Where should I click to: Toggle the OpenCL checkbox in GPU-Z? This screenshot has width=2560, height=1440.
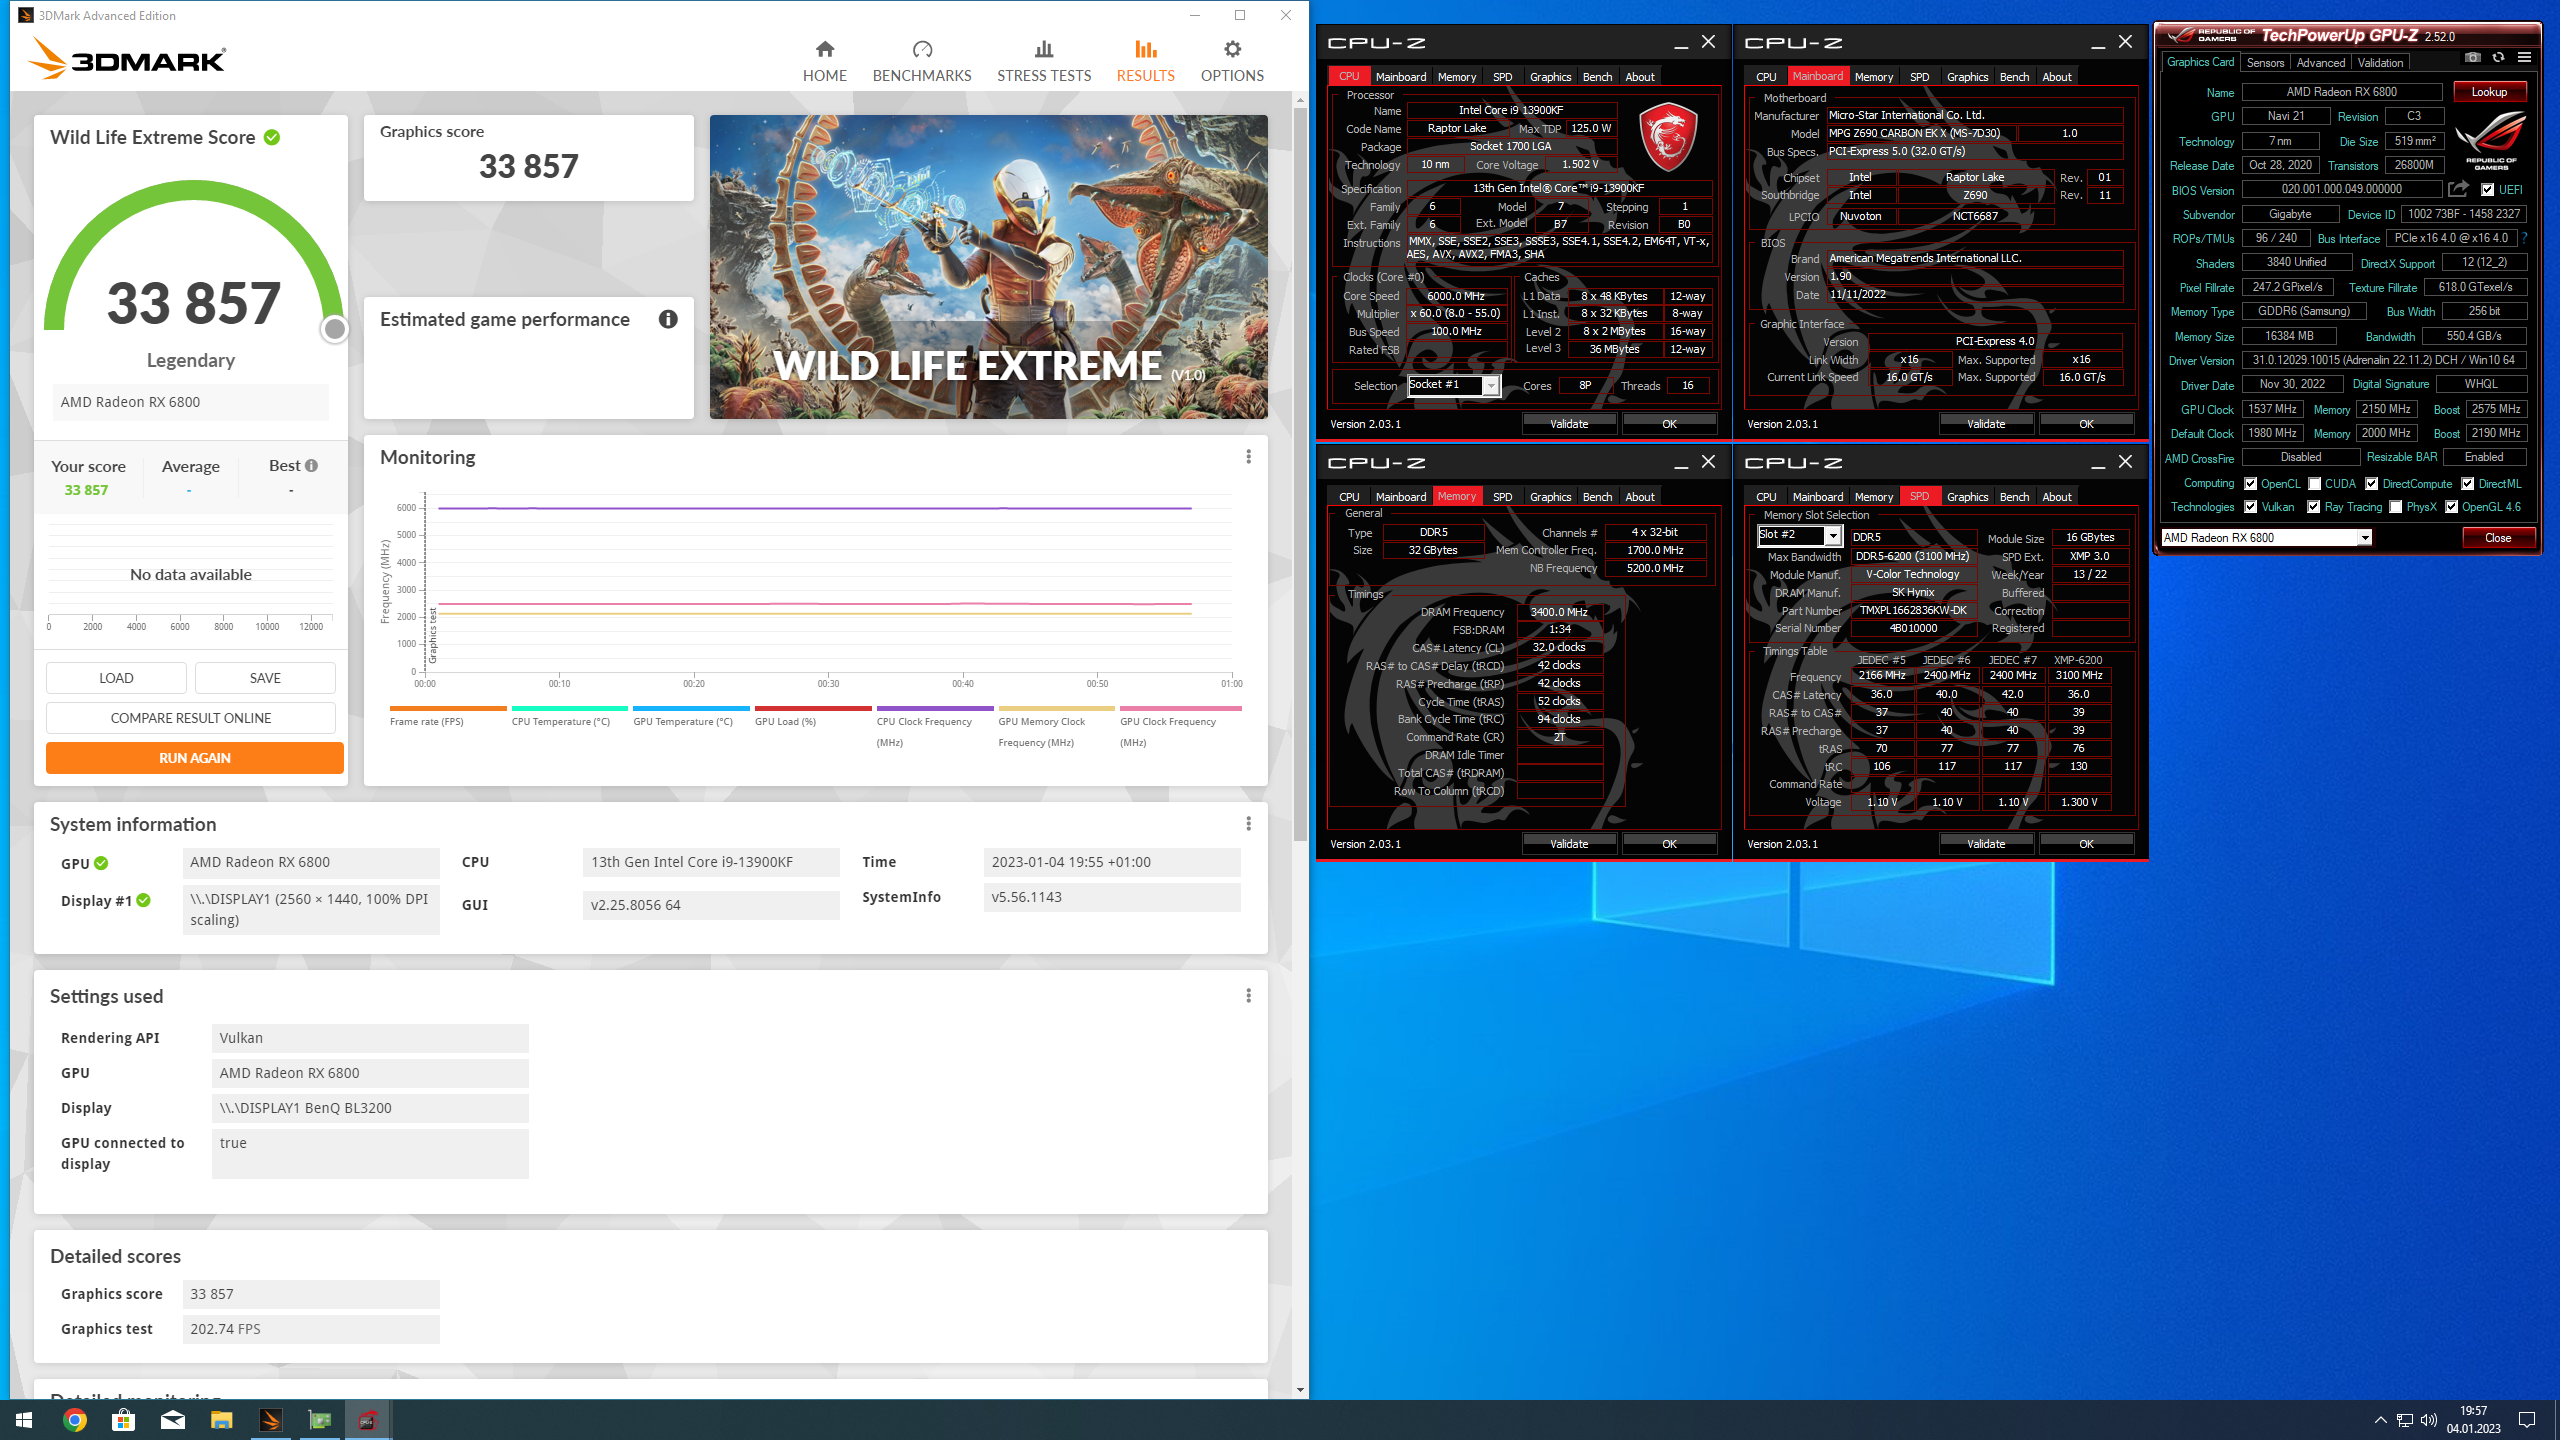pyautogui.click(x=2250, y=483)
